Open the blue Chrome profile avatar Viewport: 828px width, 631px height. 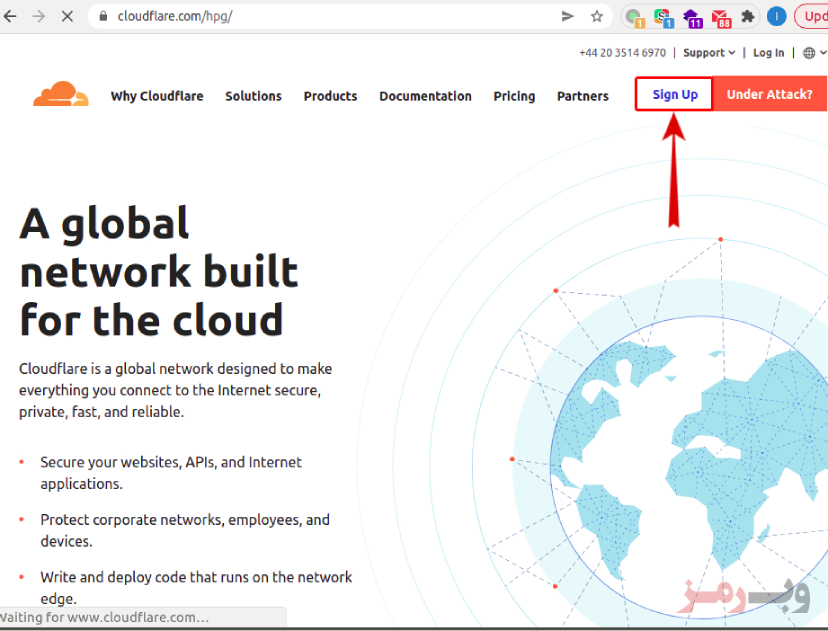pyautogui.click(x=776, y=16)
